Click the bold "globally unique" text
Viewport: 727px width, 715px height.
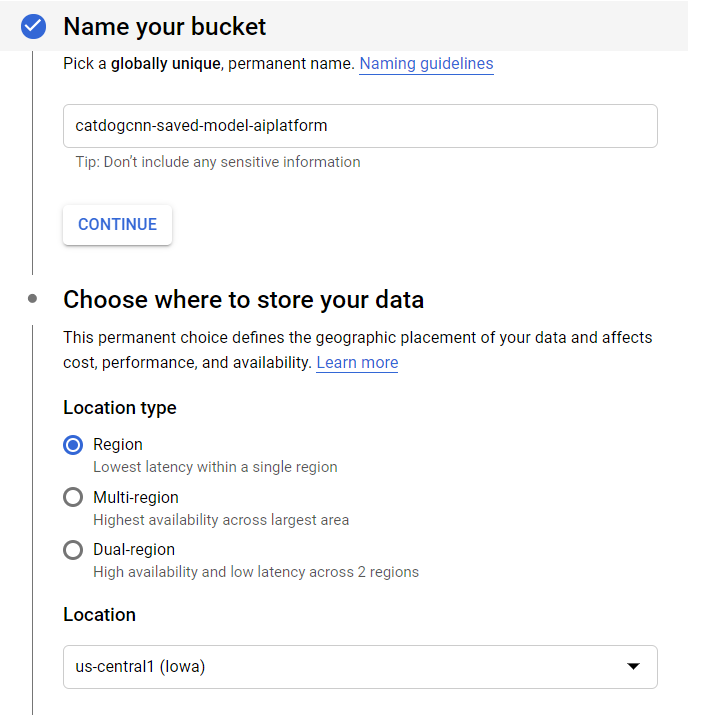click(166, 64)
